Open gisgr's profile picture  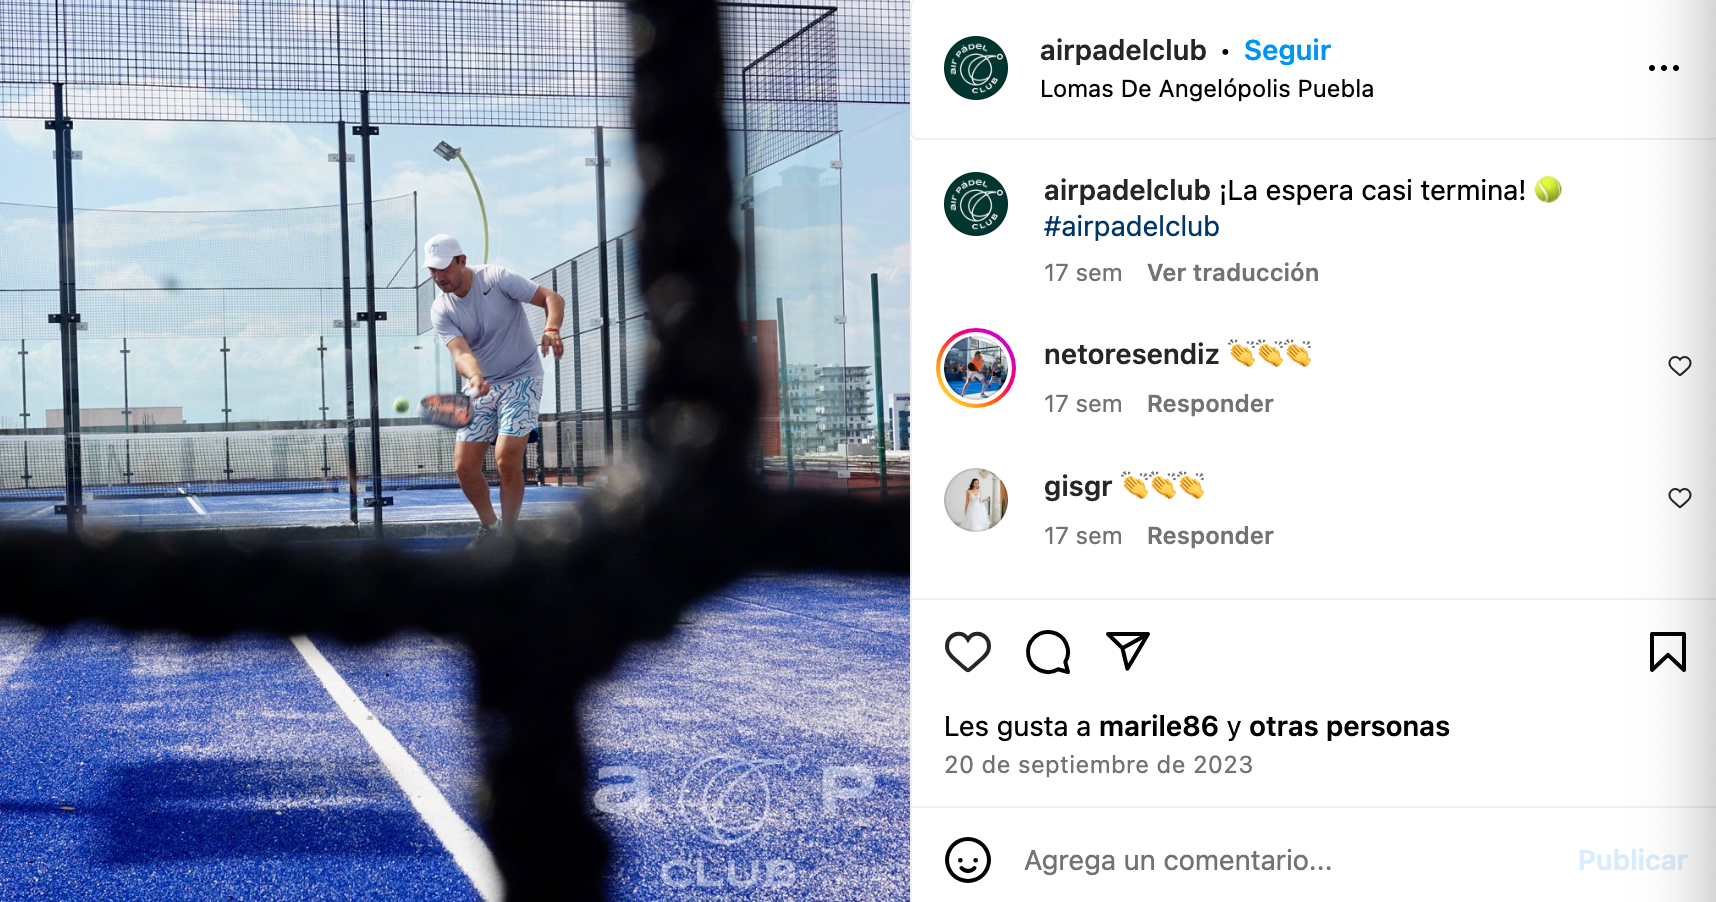click(976, 500)
